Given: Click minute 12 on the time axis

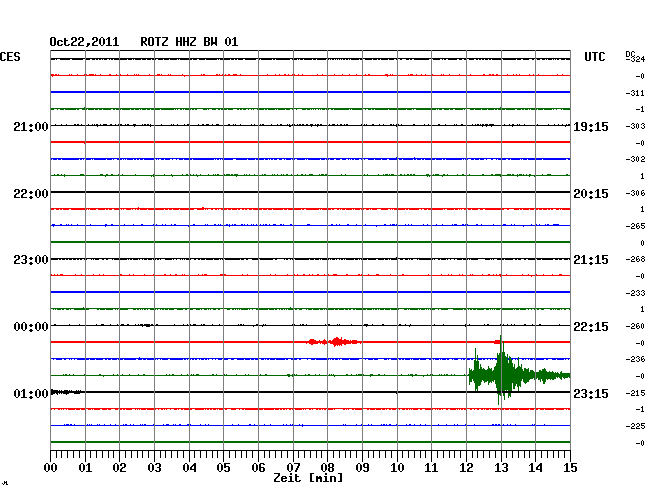Looking at the screenshot, I should [x=466, y=467].
